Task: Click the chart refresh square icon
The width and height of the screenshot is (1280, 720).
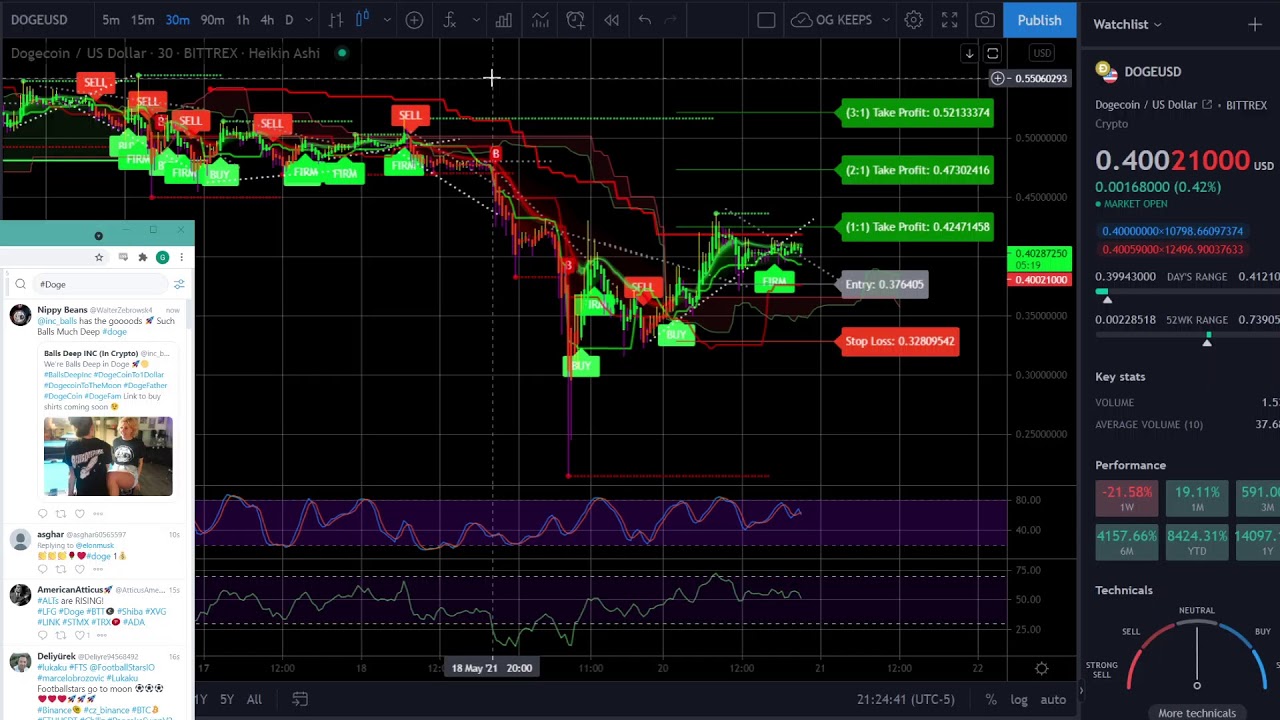Action: pos(993,54)
